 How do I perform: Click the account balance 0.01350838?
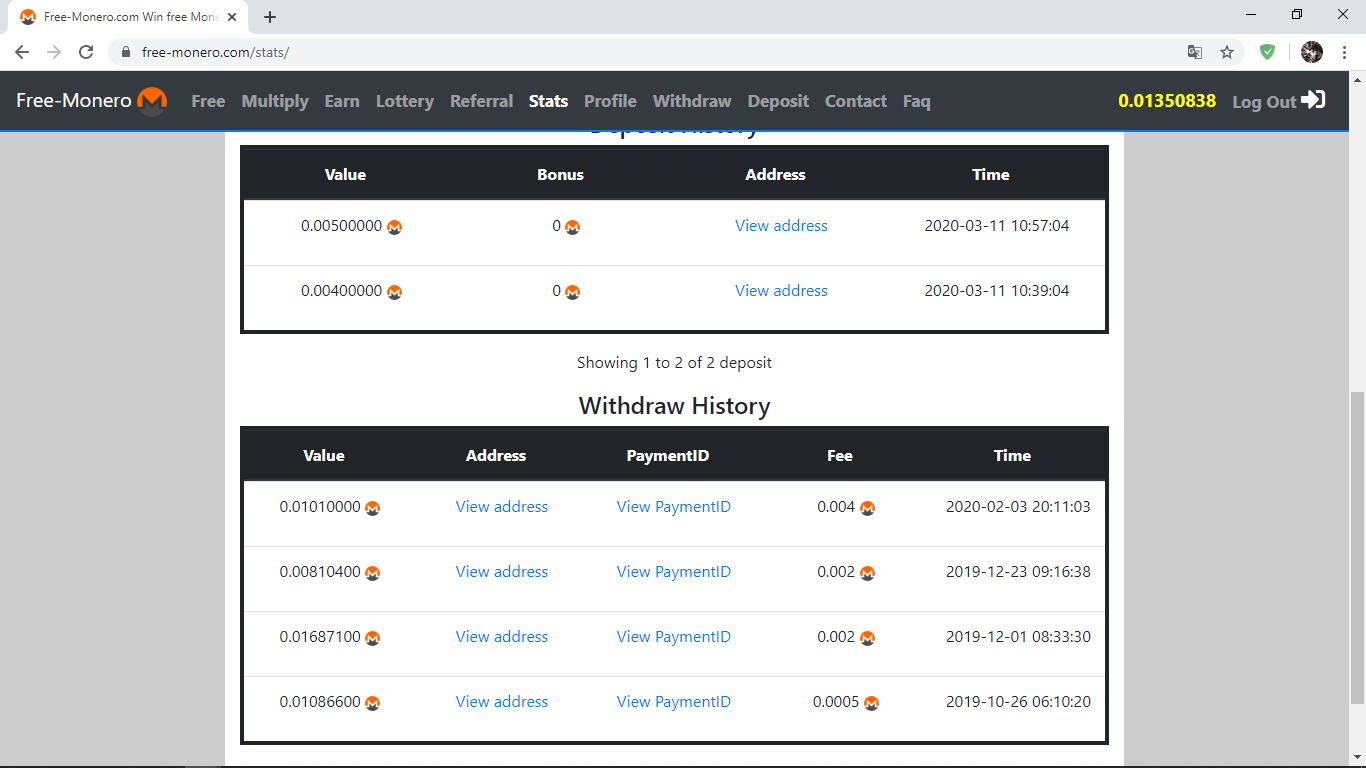(1167, 101)
